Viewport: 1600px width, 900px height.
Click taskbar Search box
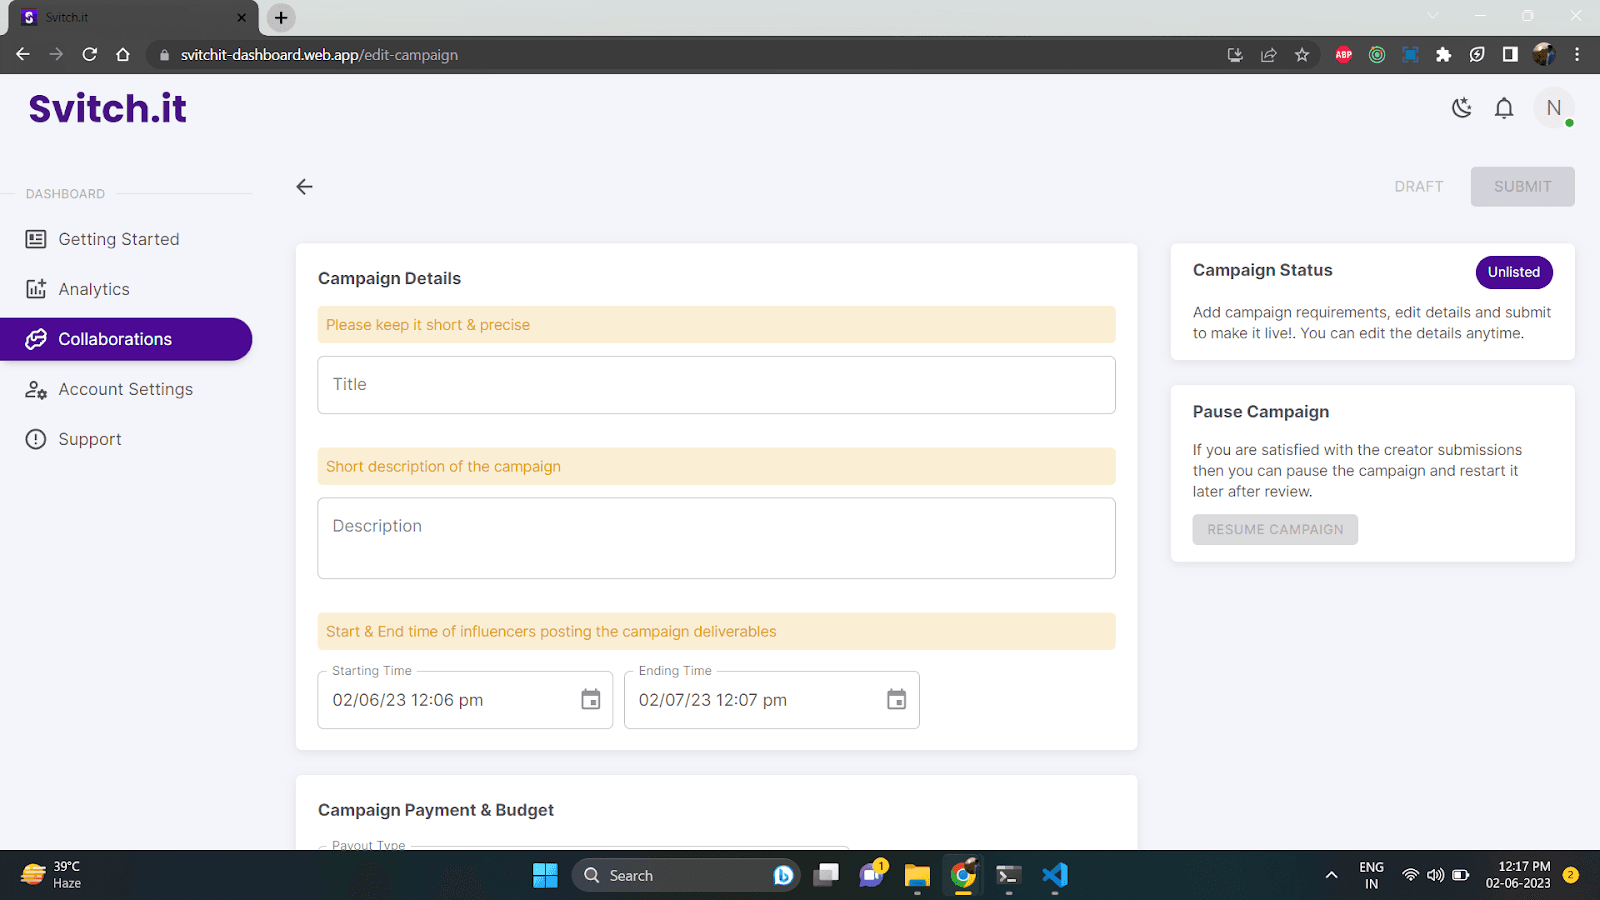(x=686, y=875)
